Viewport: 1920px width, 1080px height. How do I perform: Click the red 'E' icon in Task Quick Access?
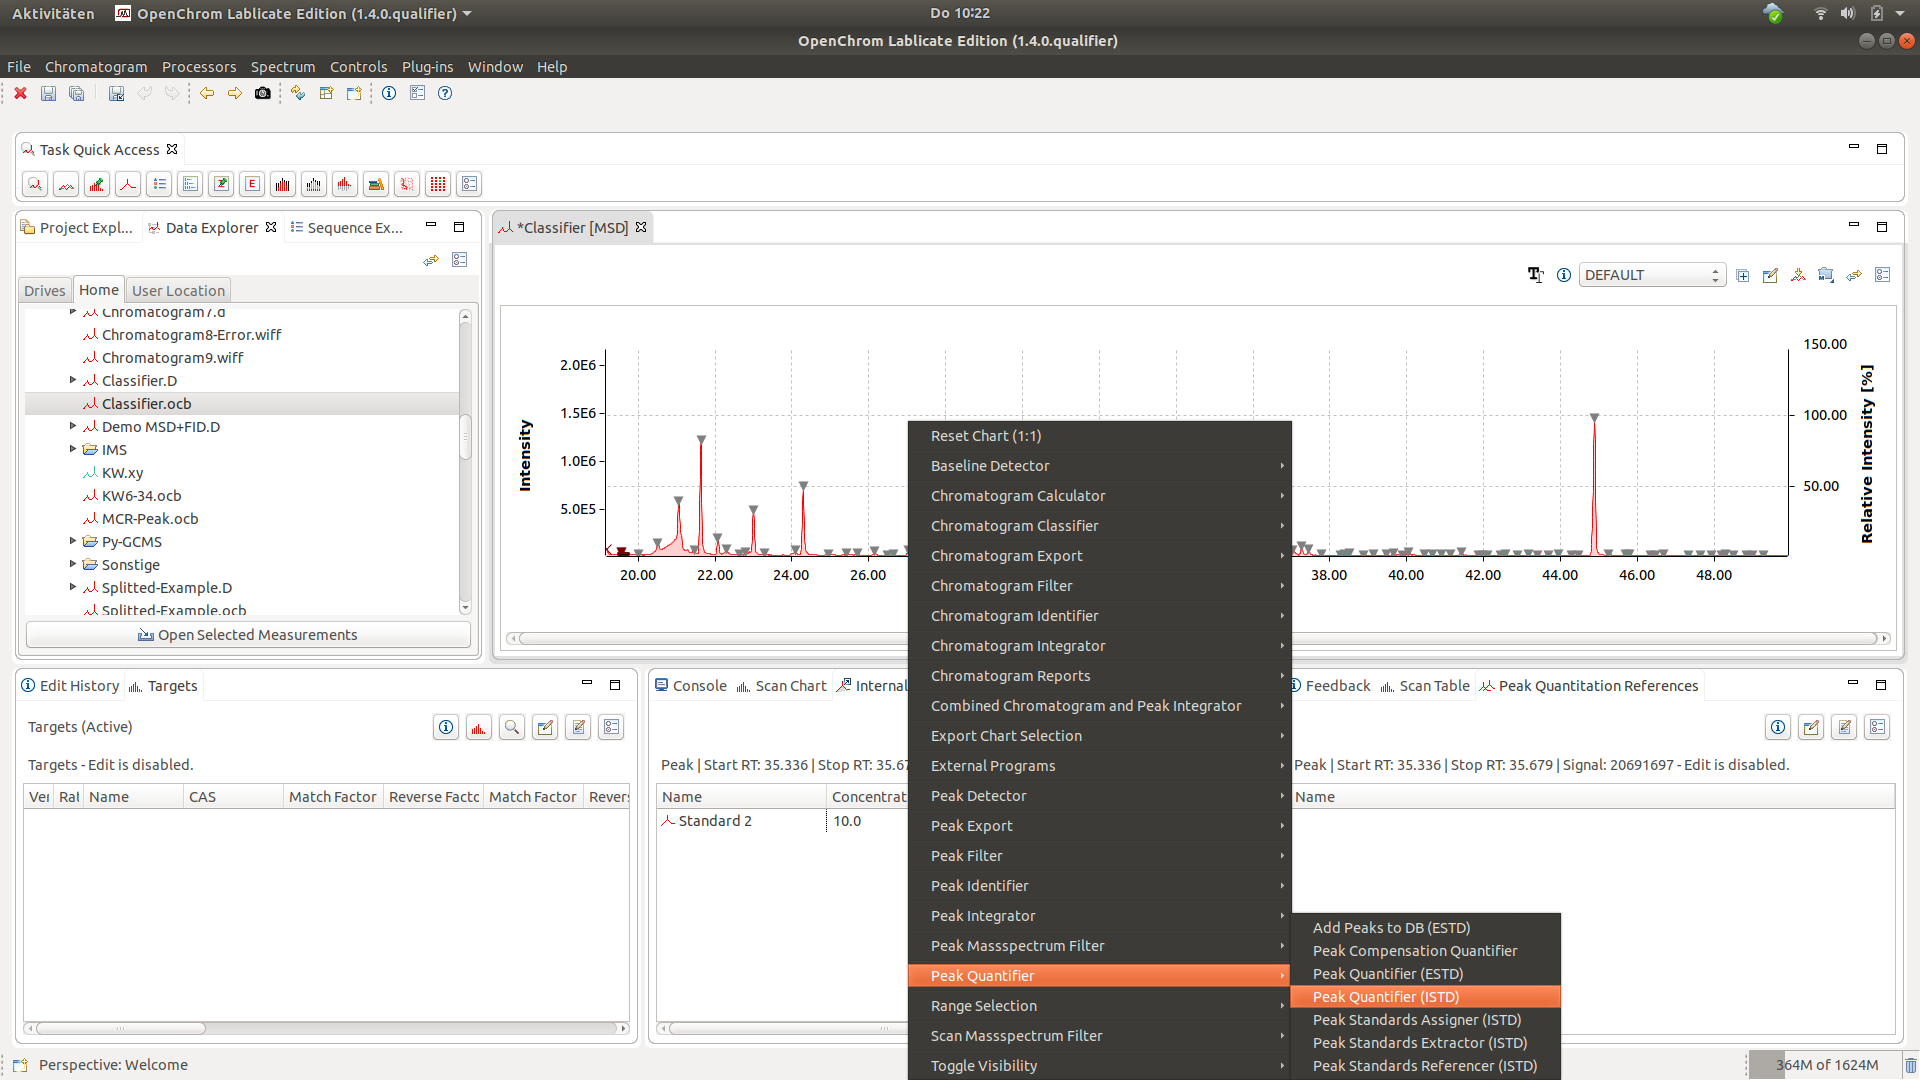252,184
